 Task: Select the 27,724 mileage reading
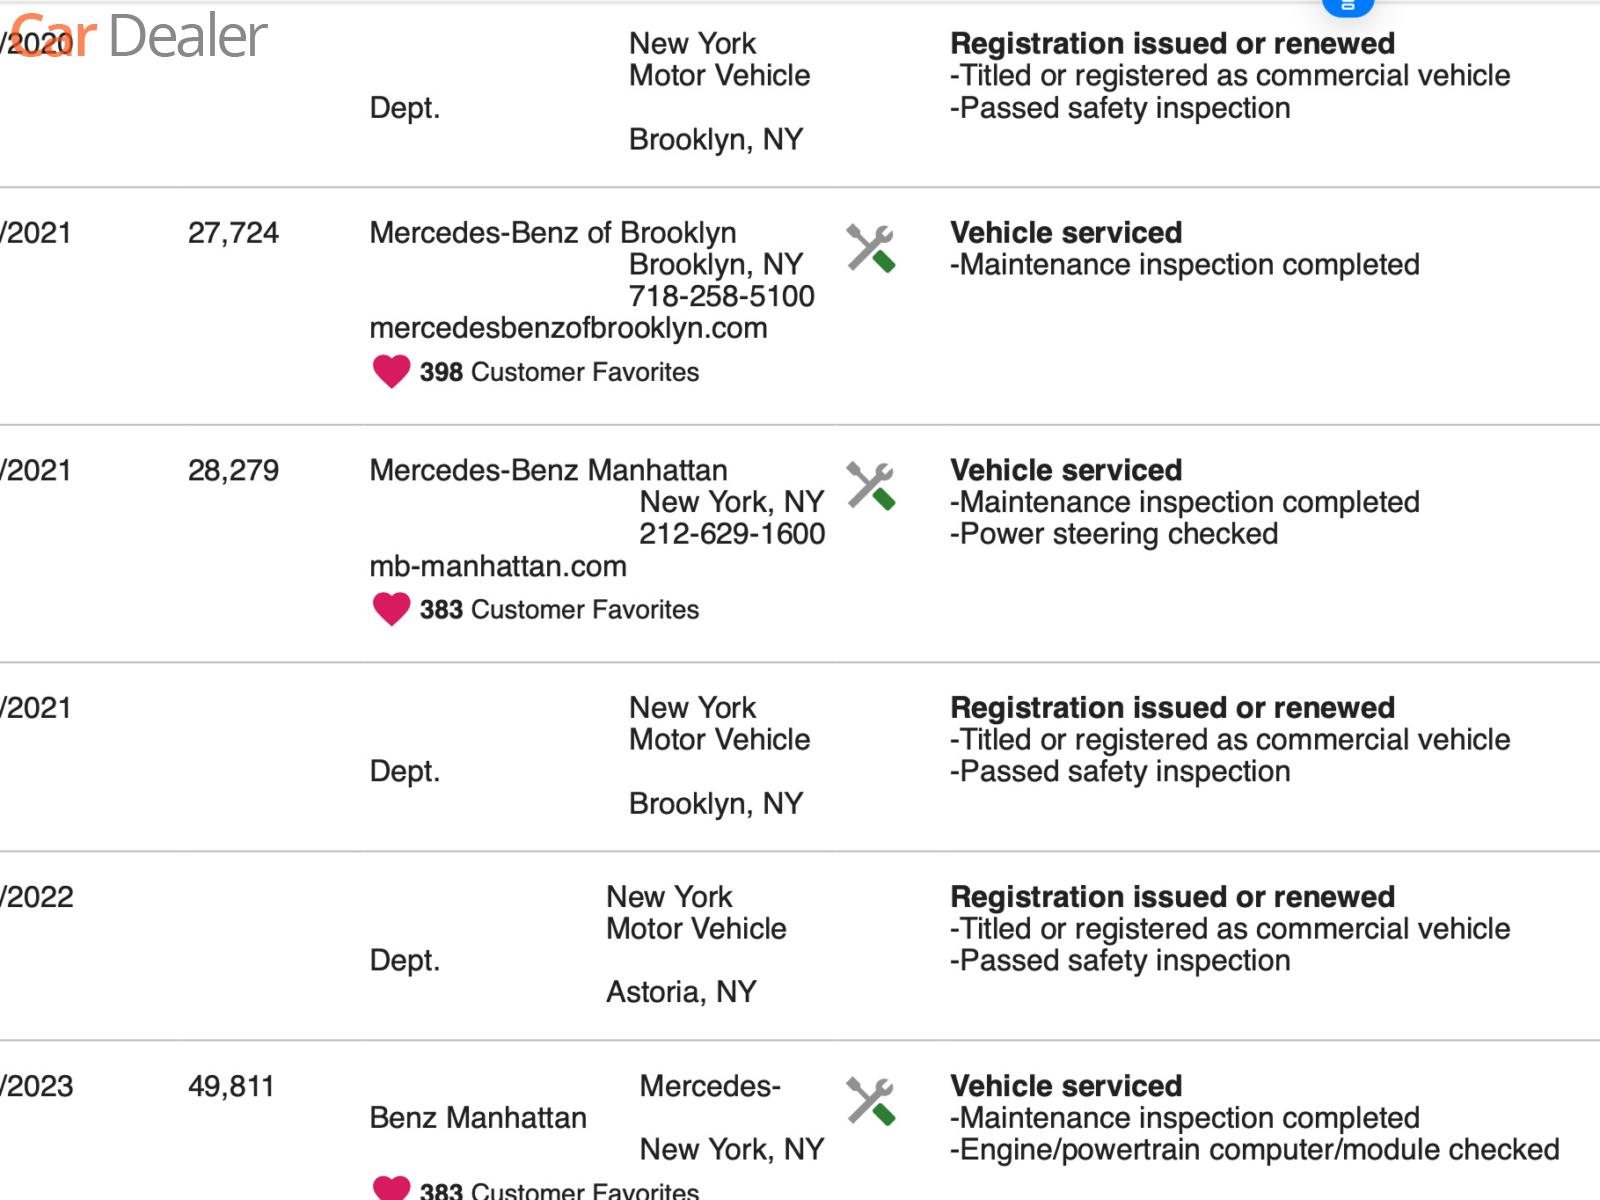tap(233, 233)
